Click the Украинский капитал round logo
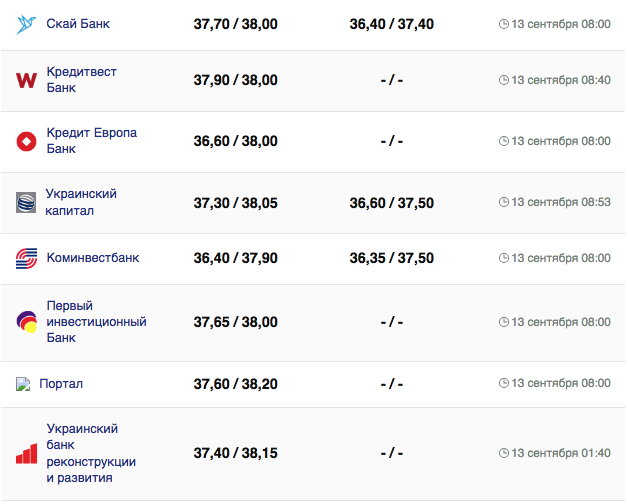The image size is (629, 504). click(x=26, y=202)
